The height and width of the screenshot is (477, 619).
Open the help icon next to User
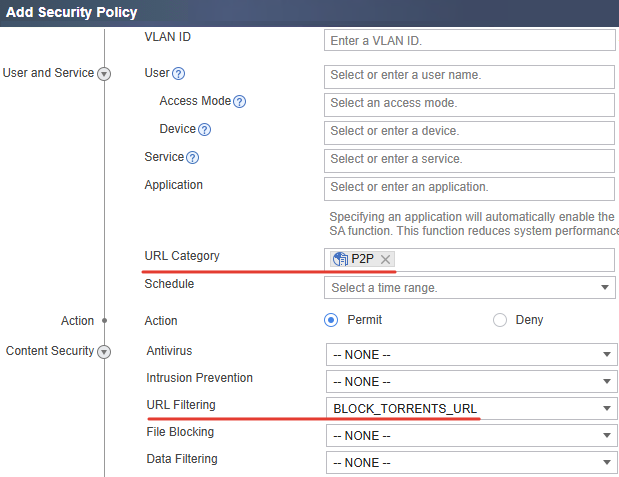[178, 73]
